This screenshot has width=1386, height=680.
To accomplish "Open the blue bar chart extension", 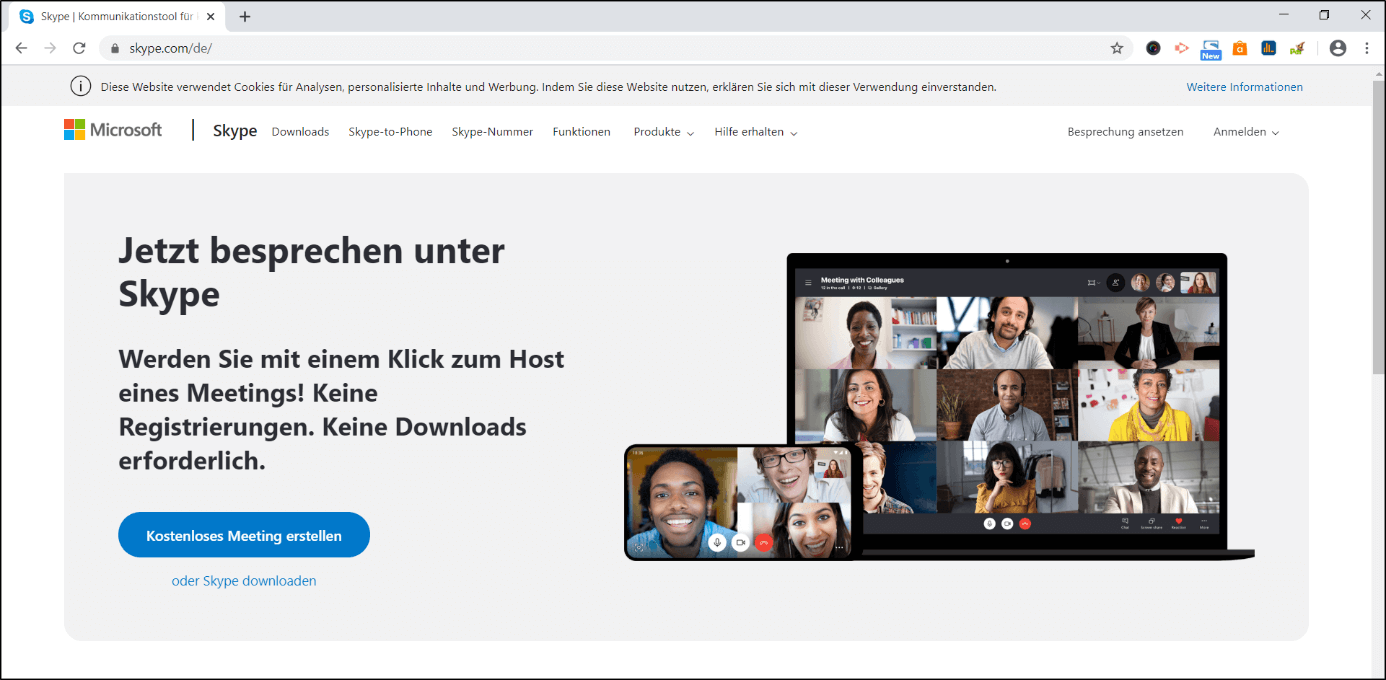I will [1268, 48].
